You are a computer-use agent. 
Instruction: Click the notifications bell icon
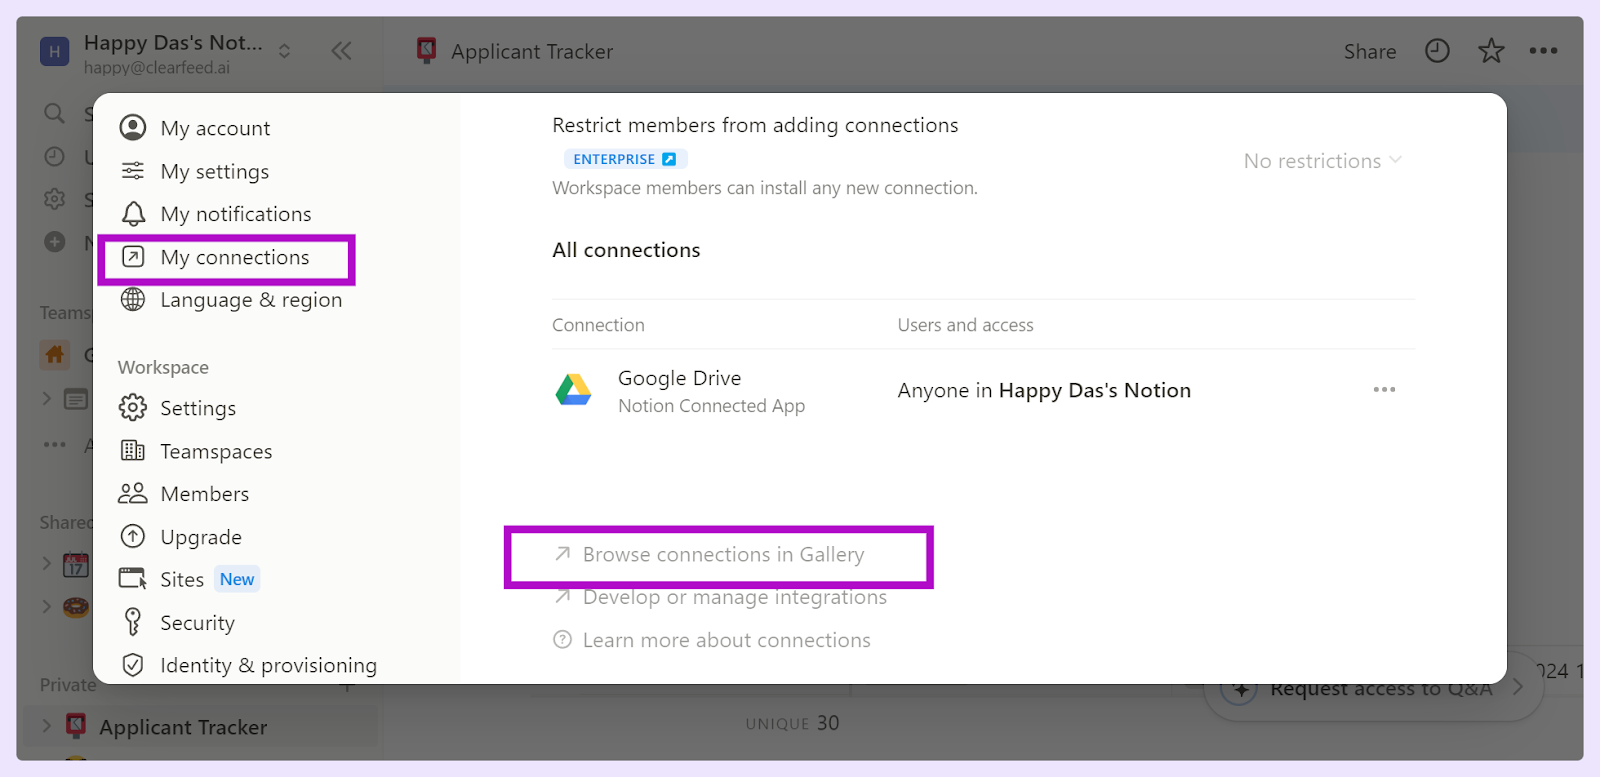click(x=133, y=214)
